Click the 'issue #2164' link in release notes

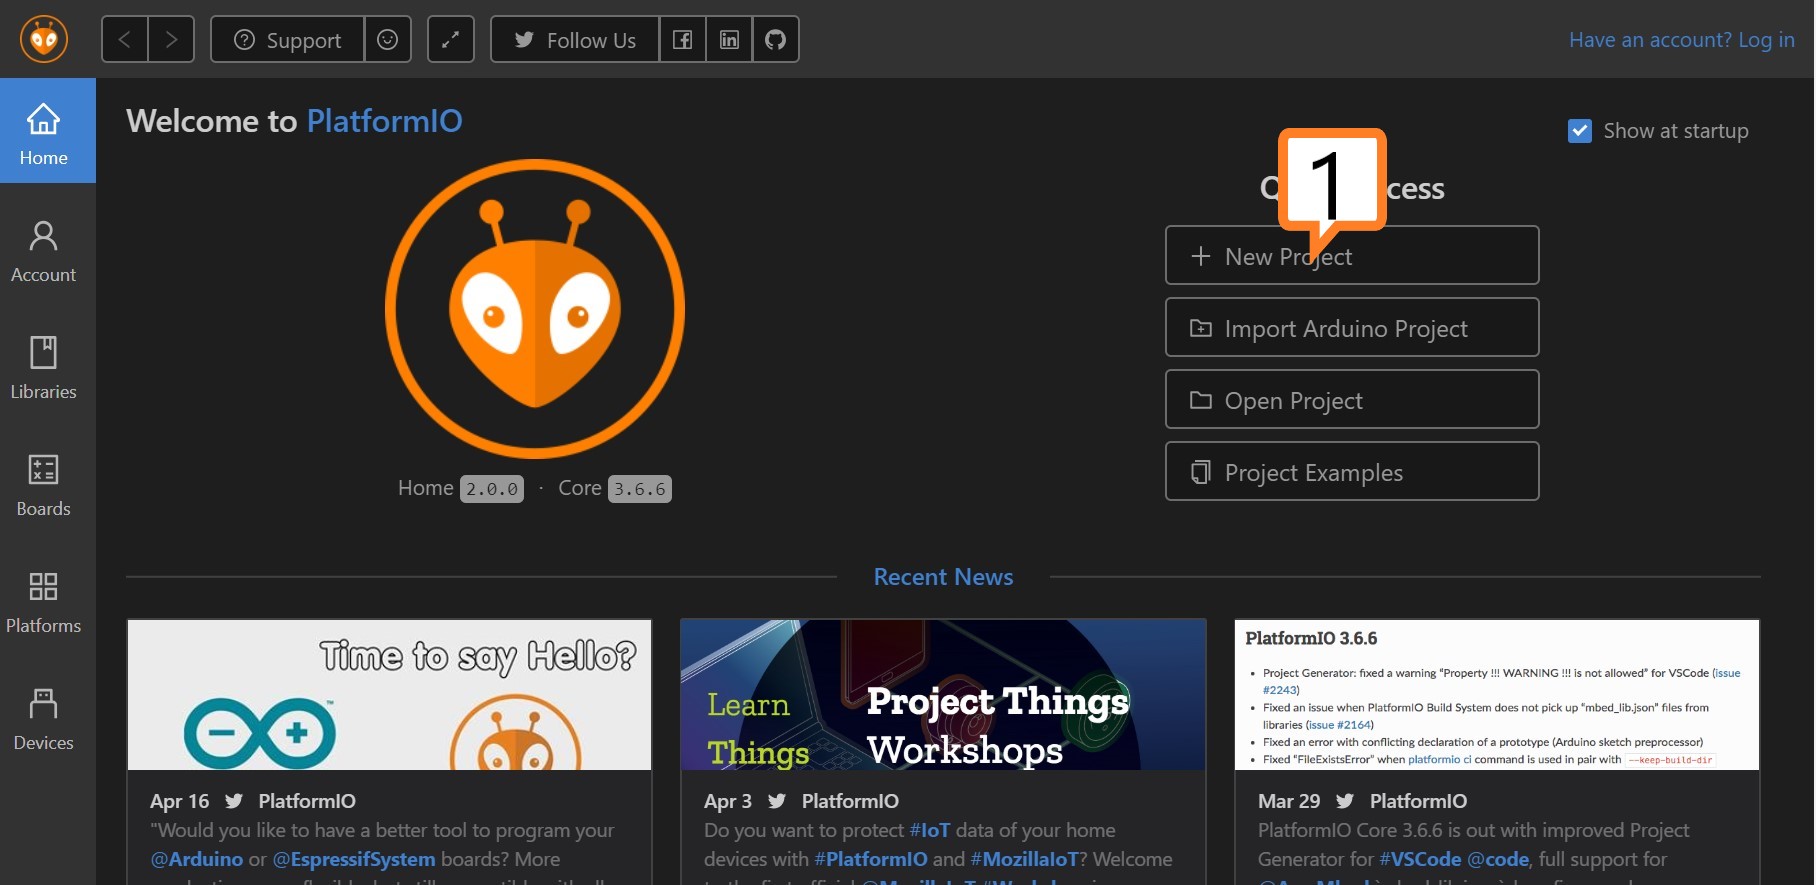1339,725
